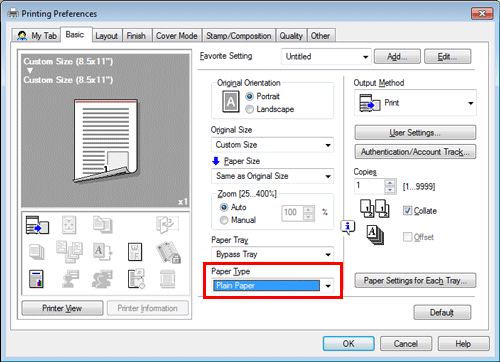
Task: Decrease copies with the down stepper arrow
Action: pos(390,190)
